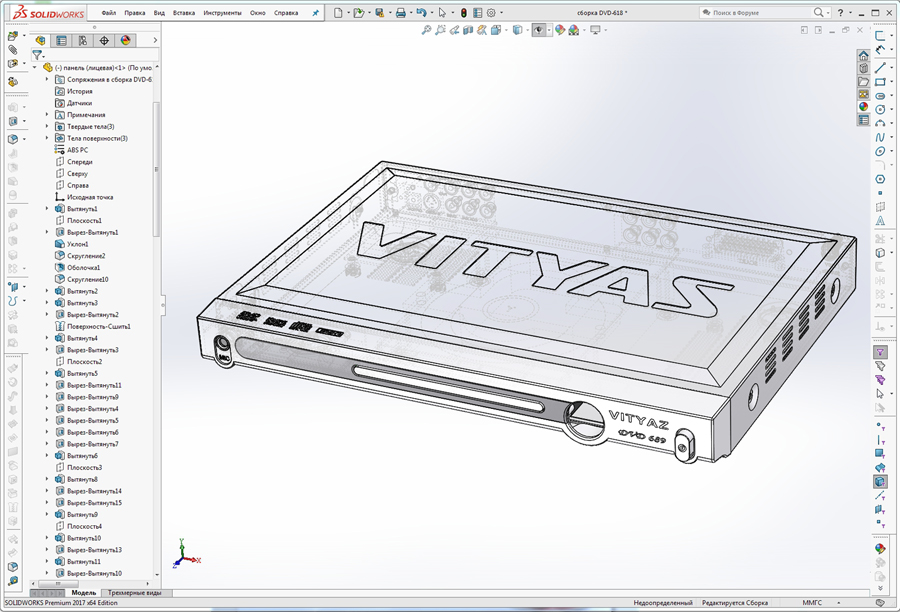Image resolution: width=900 pixels, height=612 pixels.
Task: Click the Apply Scene icon
Action: click(573, 31)
